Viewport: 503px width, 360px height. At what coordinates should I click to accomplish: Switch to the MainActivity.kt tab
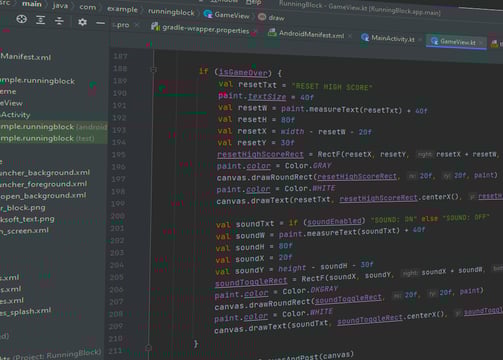(x=393, y=39)
